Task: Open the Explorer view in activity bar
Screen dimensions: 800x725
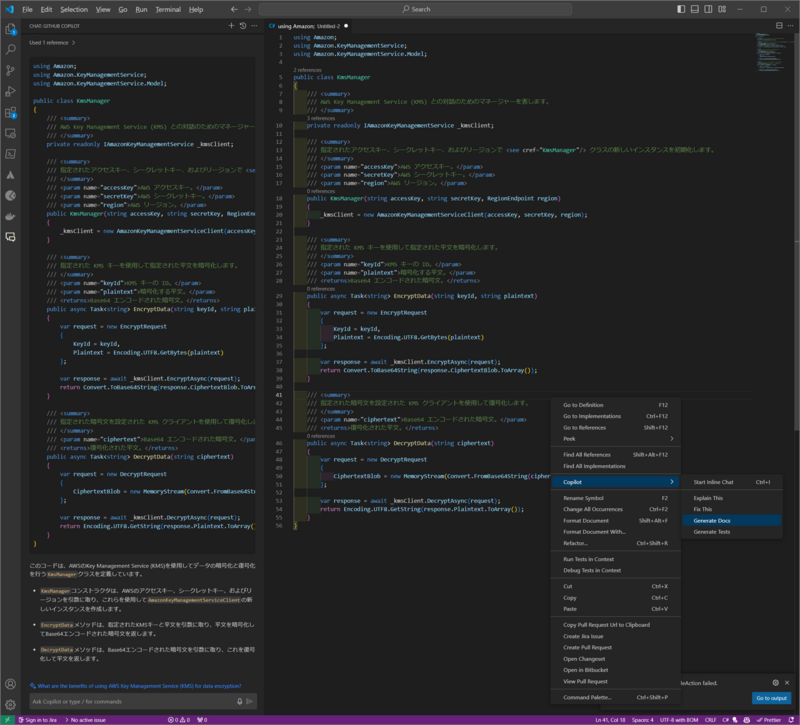Action: click(x=10, y=30)
